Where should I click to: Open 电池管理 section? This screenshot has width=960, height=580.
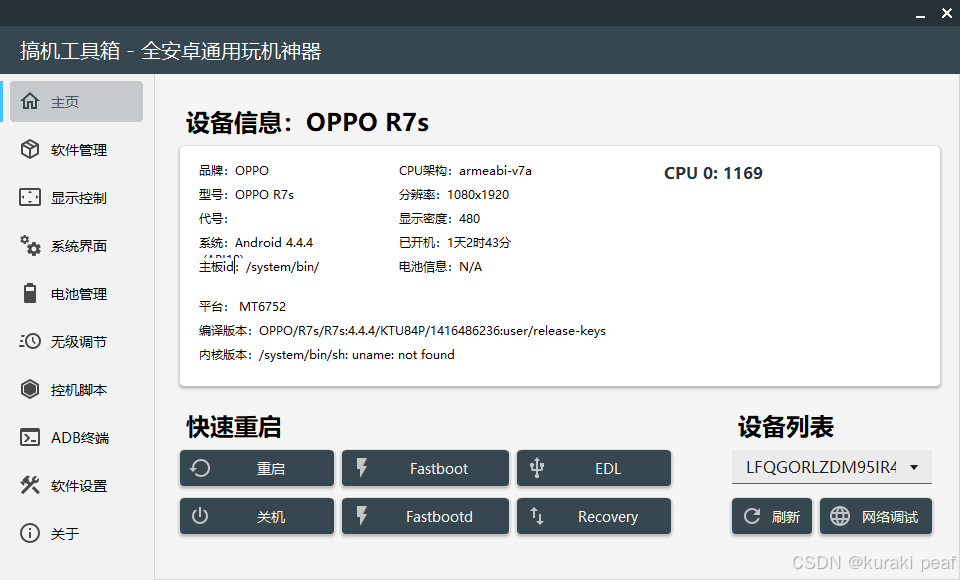[77, 293]
